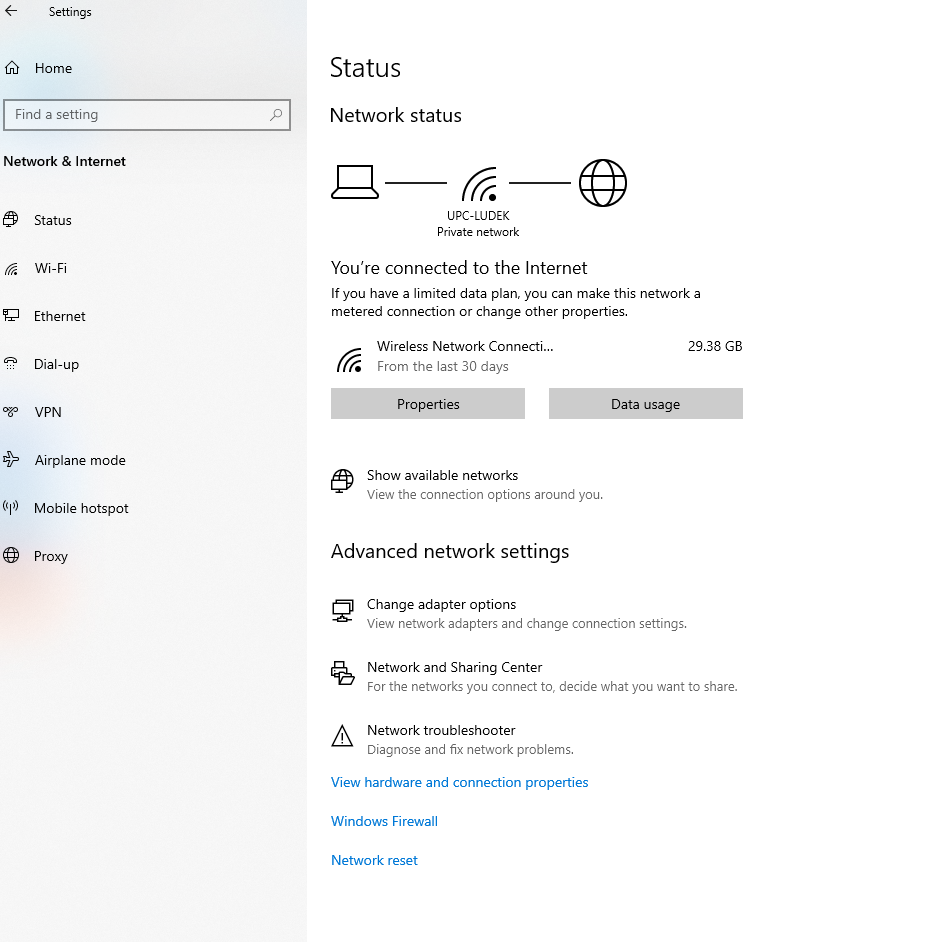Click the search magnifier icon
This screenshot has height=942, width=929.
[x=276, y=115]
